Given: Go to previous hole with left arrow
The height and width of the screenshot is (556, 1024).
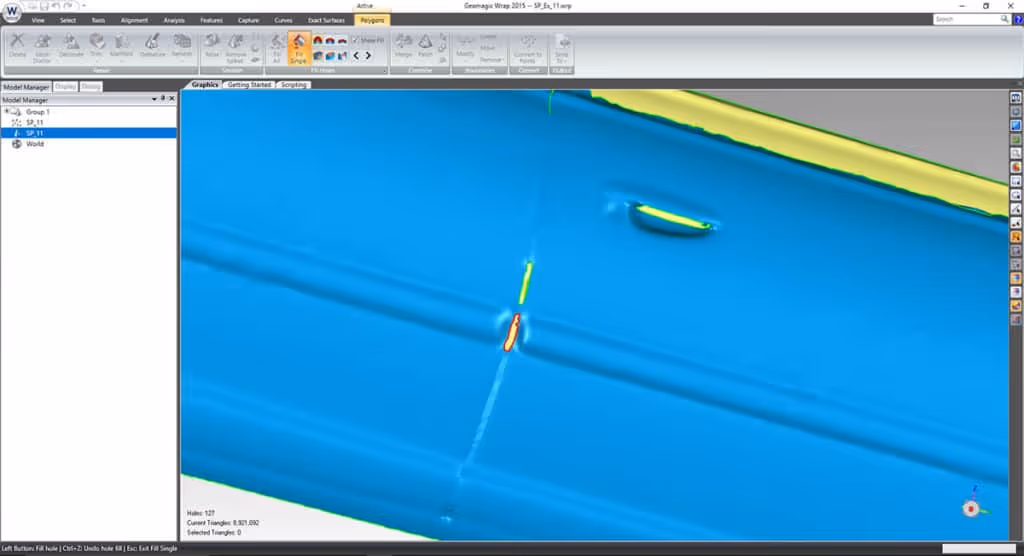Looking at the screenshot, I should click(x=357, y=56).
